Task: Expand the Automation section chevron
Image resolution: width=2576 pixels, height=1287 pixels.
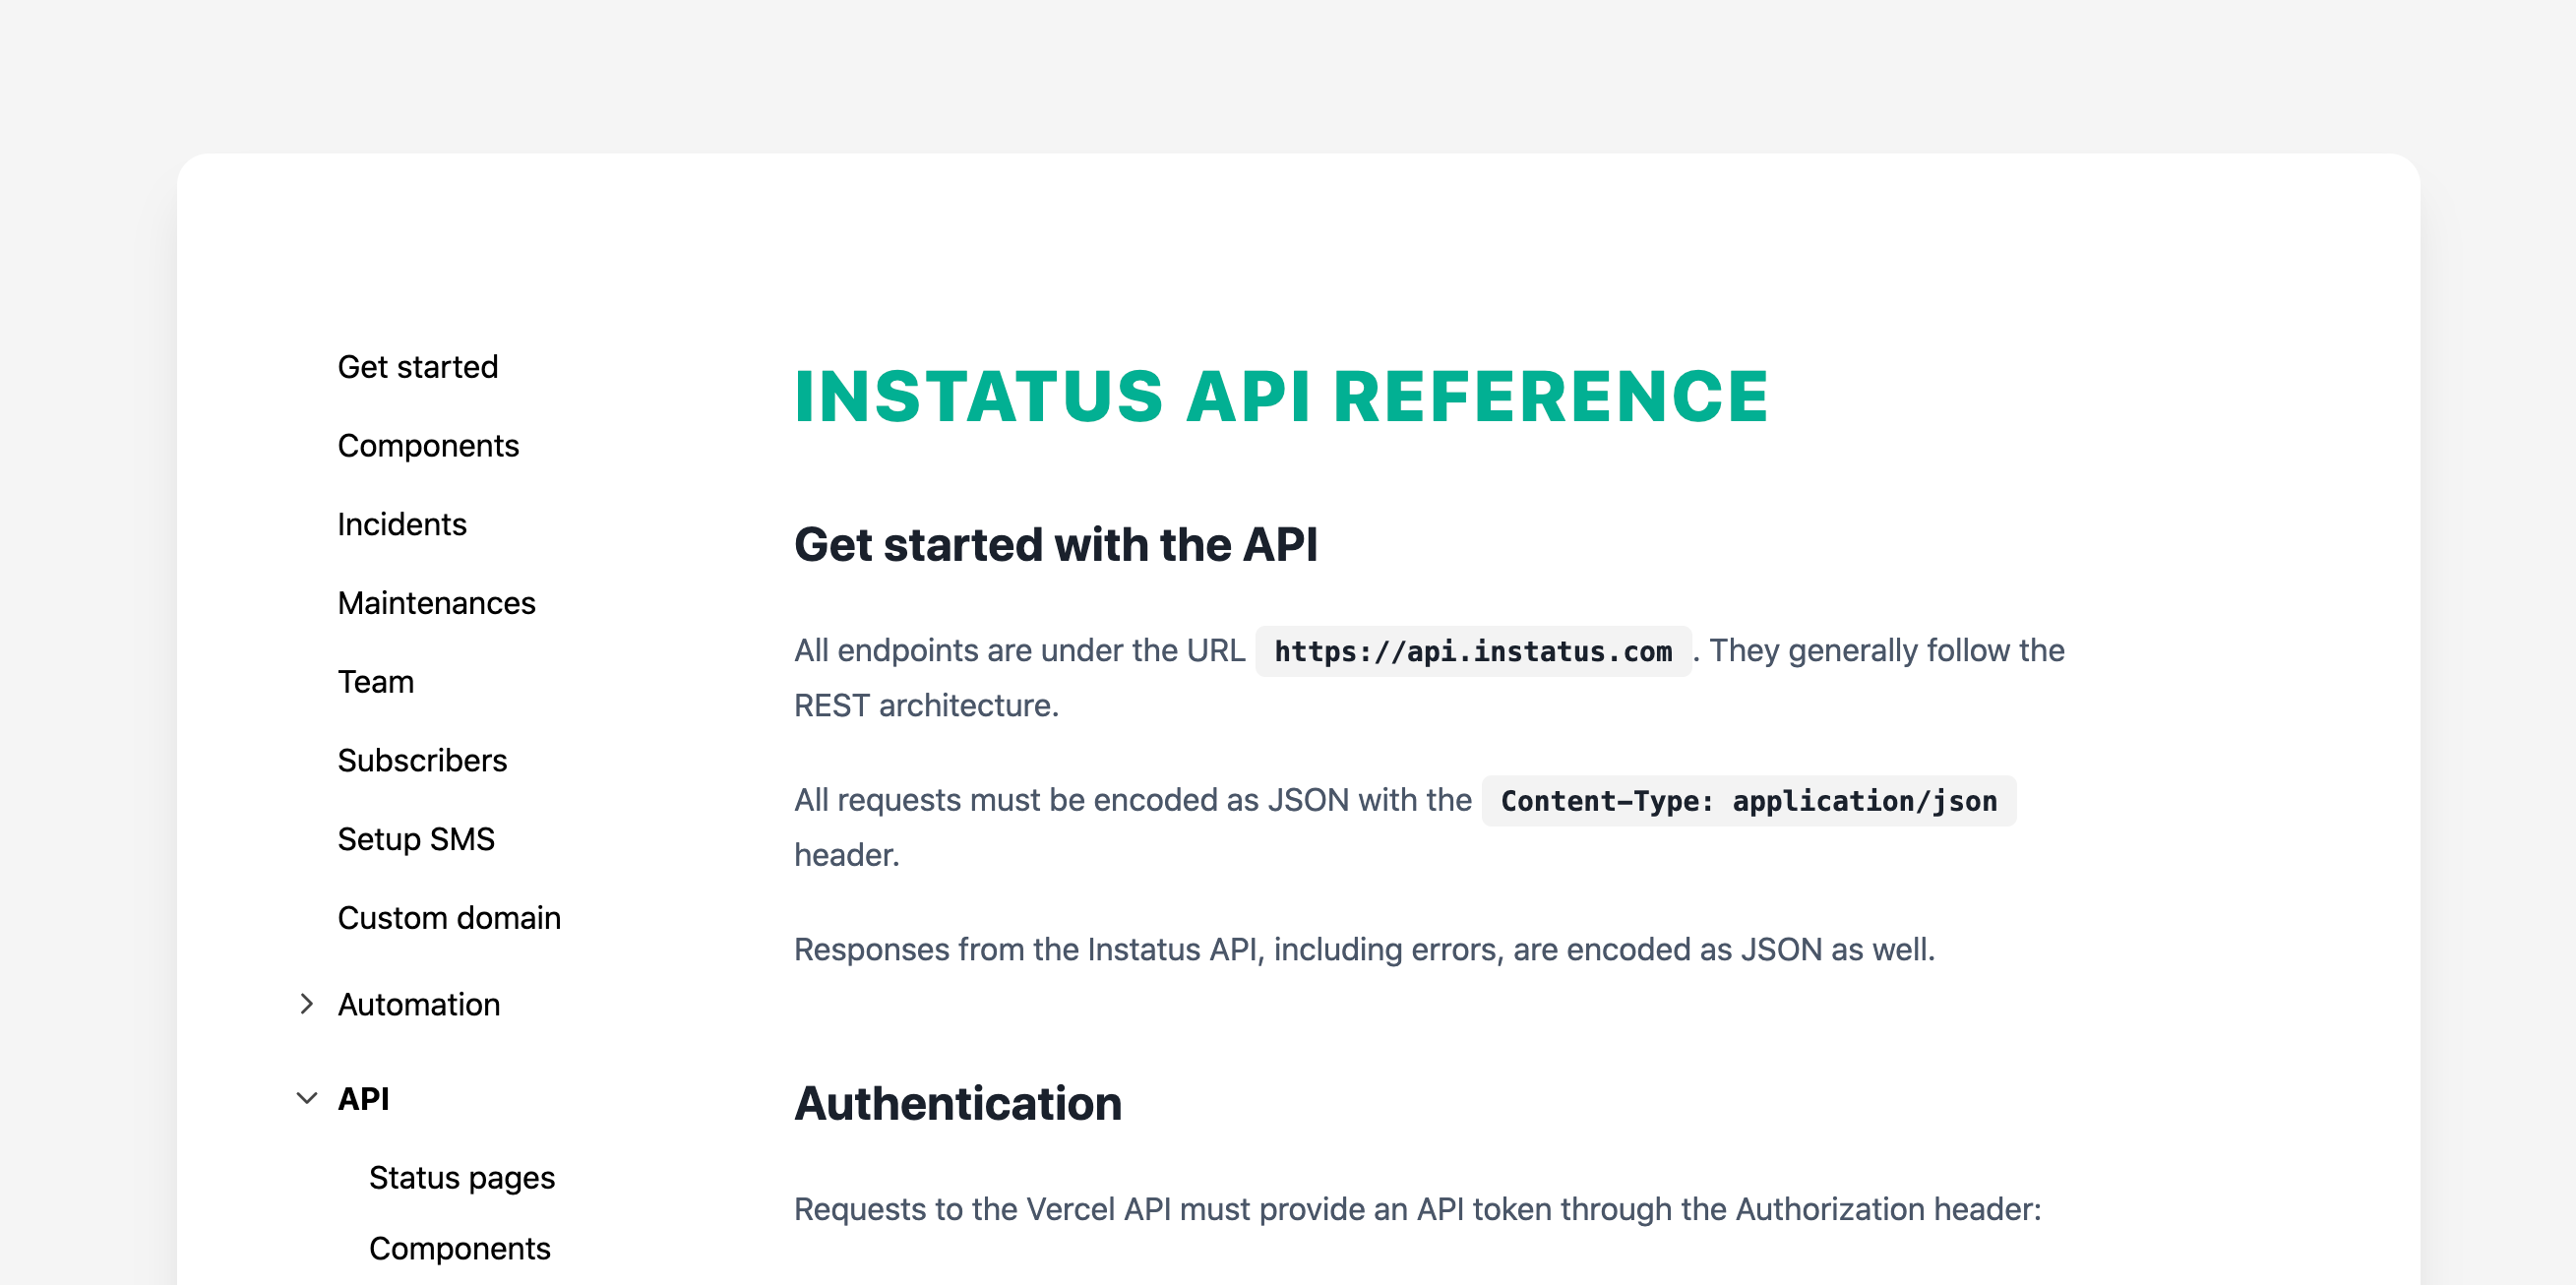Action: pos(307,1005)
